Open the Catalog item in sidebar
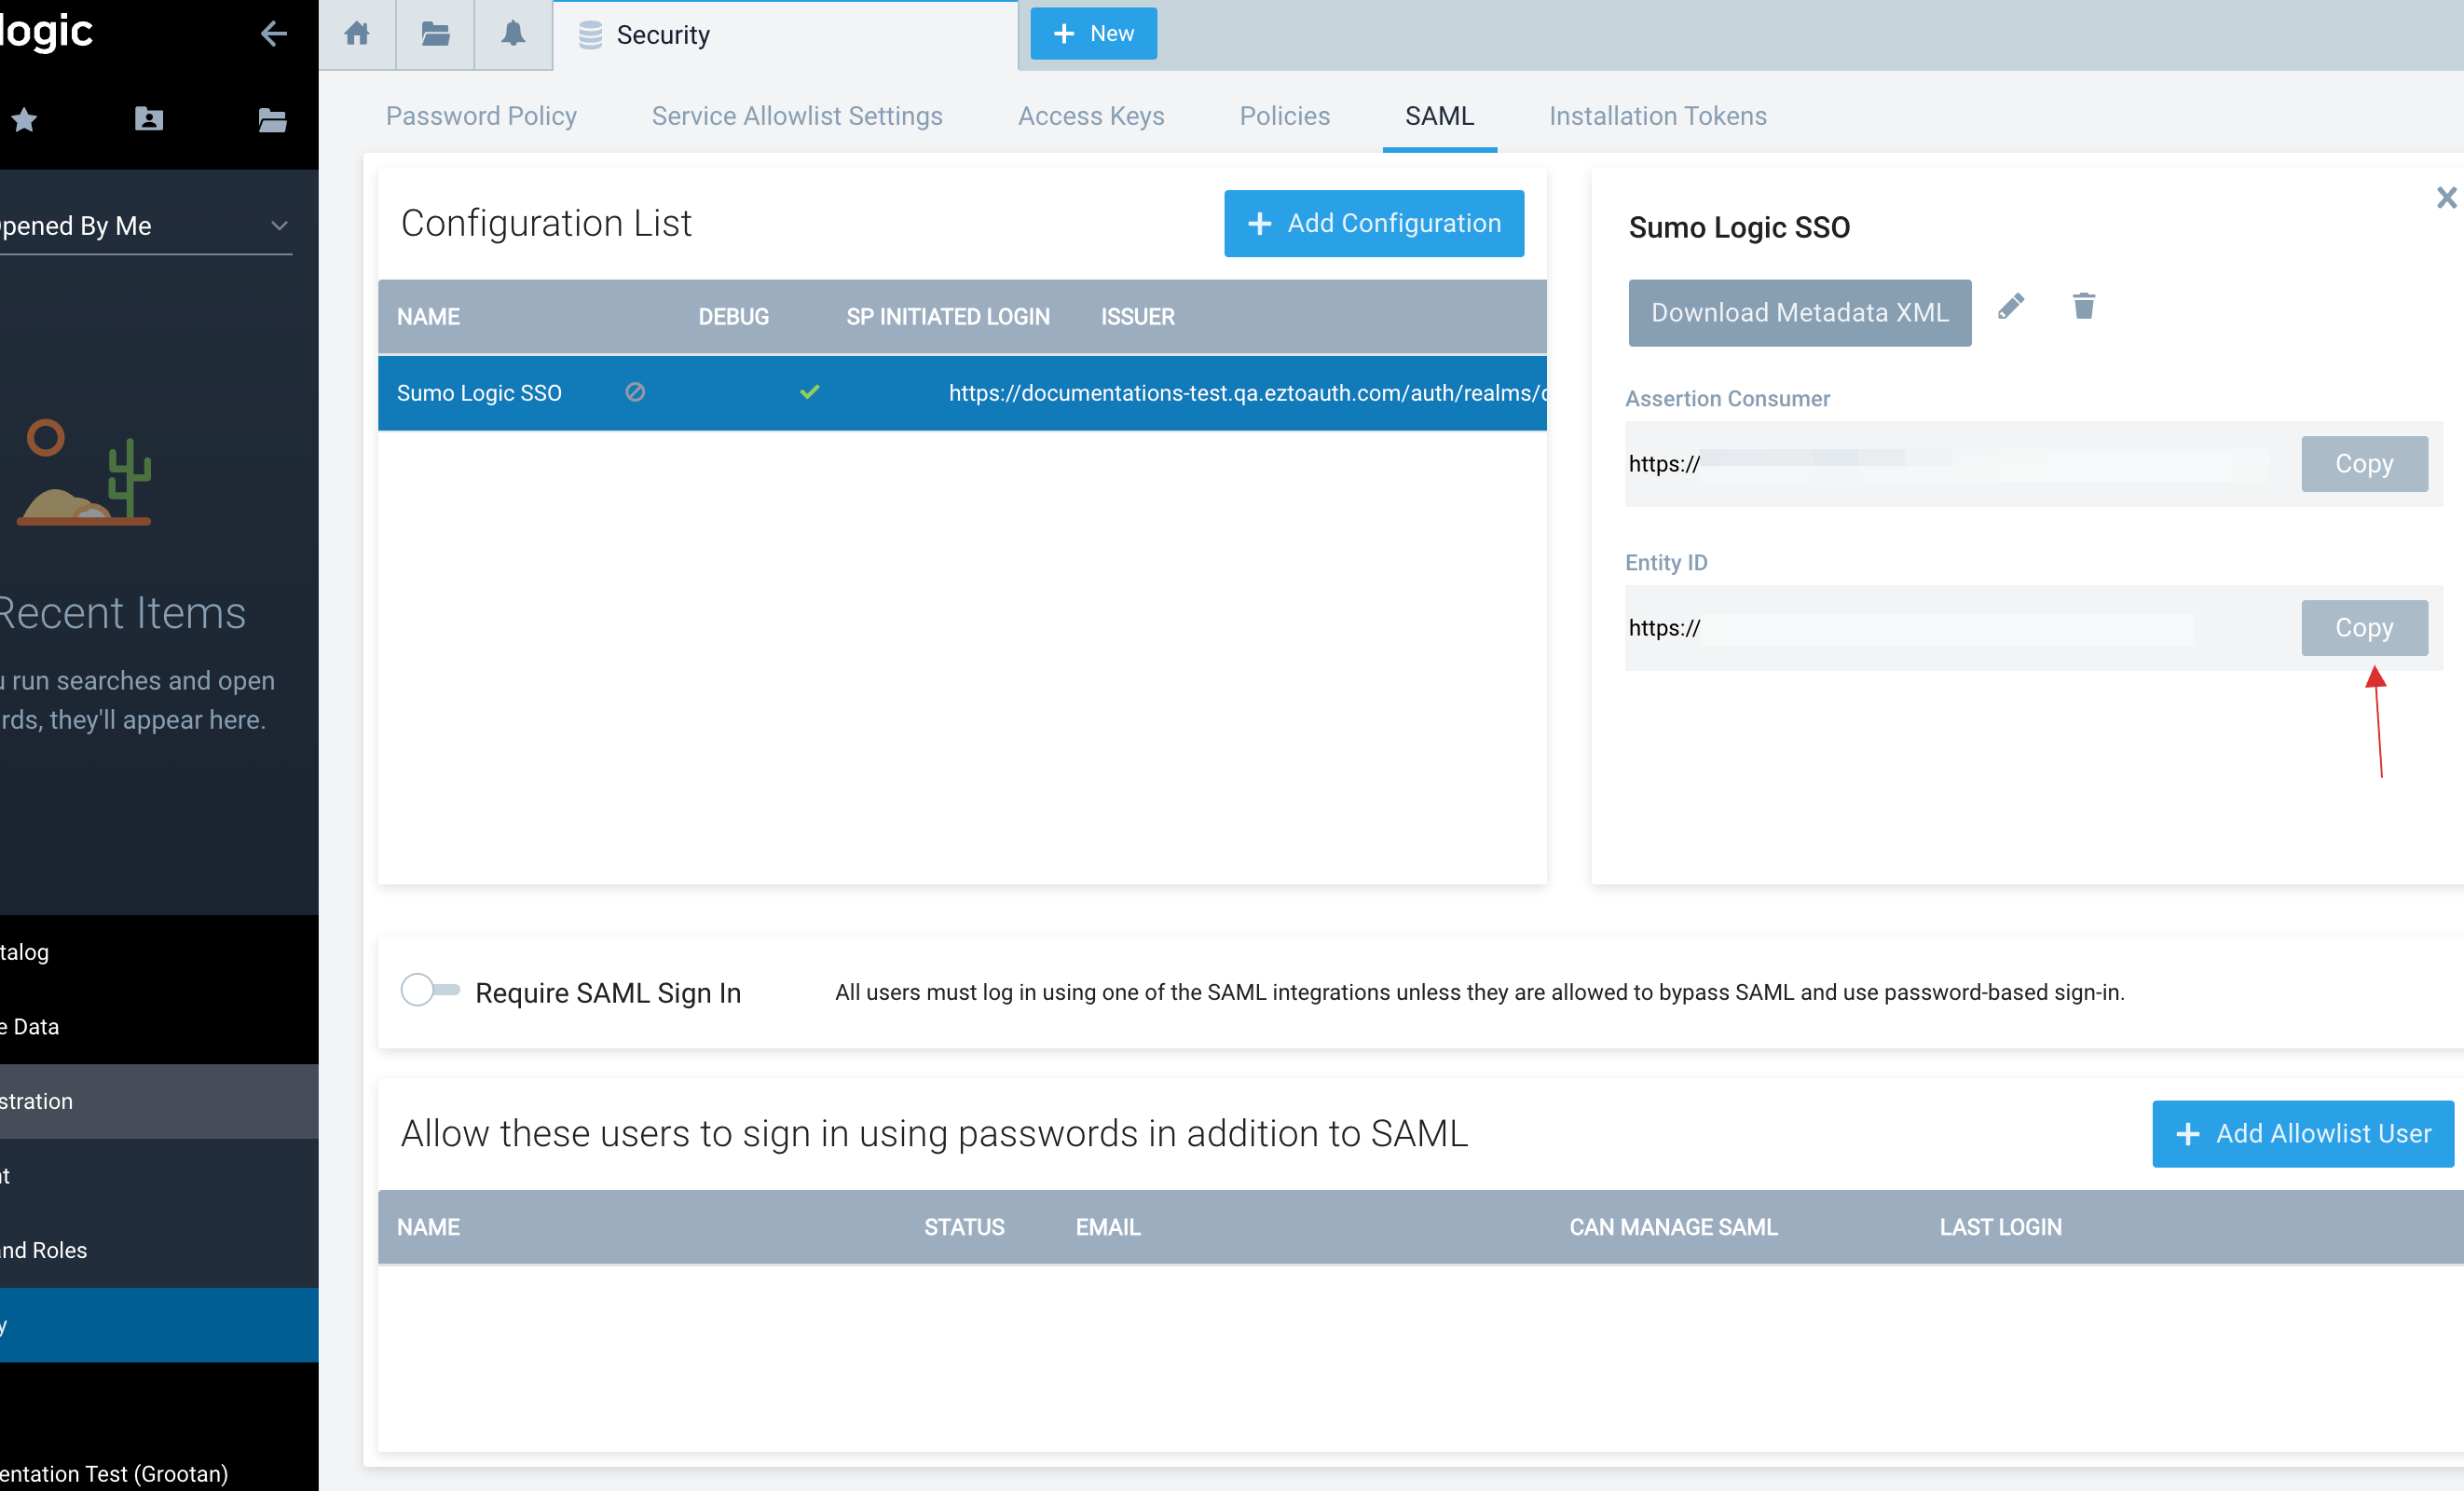The width and height of the screenshot is (2464, 1491). [159, 952]
